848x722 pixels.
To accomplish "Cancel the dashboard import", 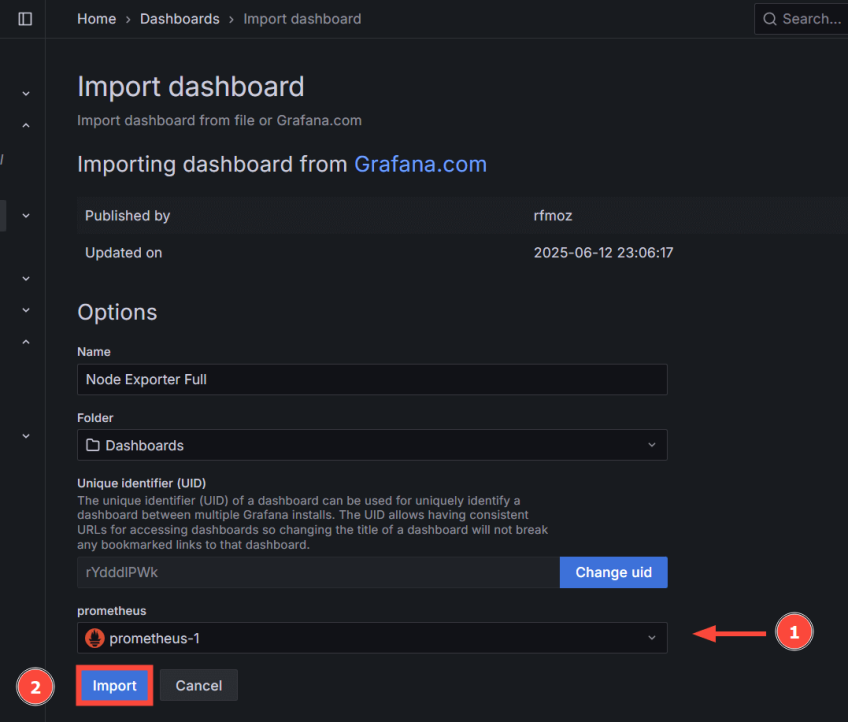I will [198, 685].
